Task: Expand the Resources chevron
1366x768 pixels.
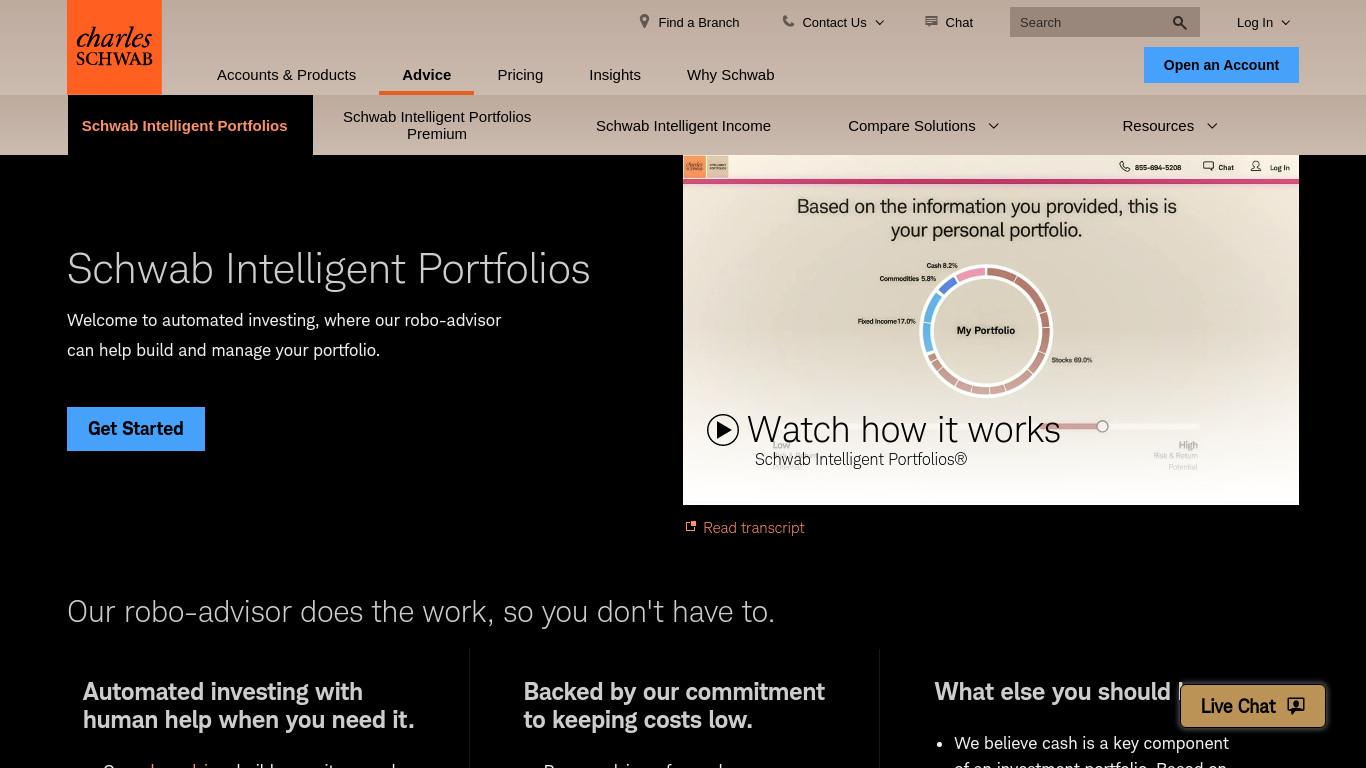Action: click(x=1212, y=126)
